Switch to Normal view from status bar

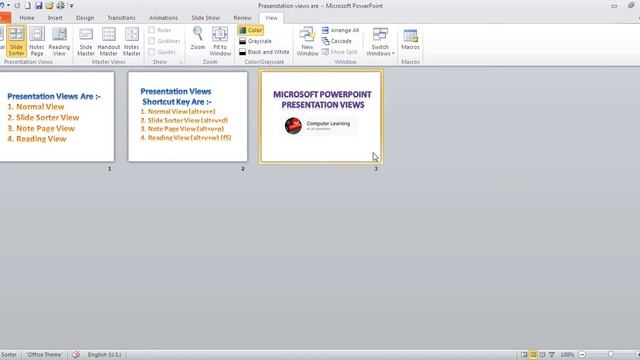[x=524, y=355]
